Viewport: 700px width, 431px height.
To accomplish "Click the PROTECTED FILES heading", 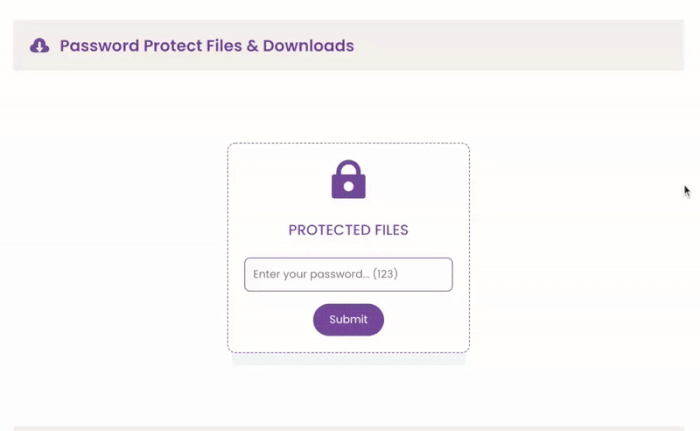I will pyautogui.click(x=348, y=230).
